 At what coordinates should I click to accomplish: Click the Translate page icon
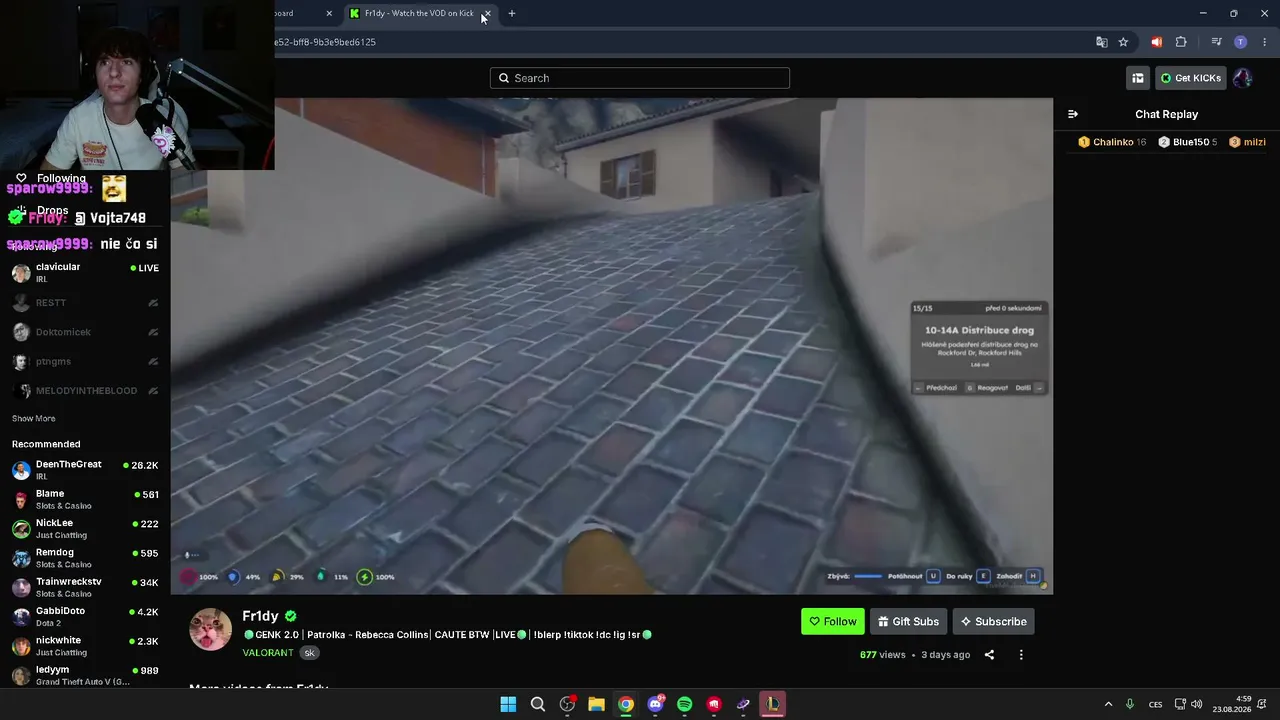1102,42
